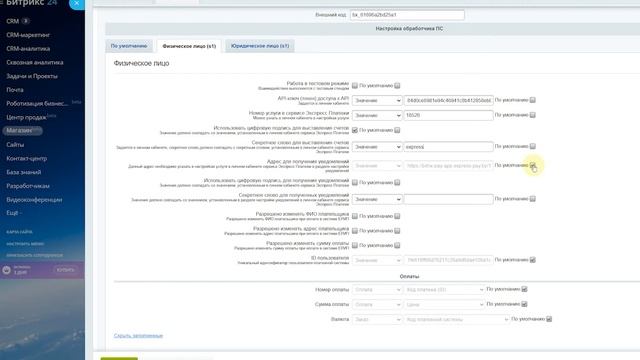Open Контакт-центр in sidebar
The image size is (640, 360).
pyautogui.click(x=27, y=158)
